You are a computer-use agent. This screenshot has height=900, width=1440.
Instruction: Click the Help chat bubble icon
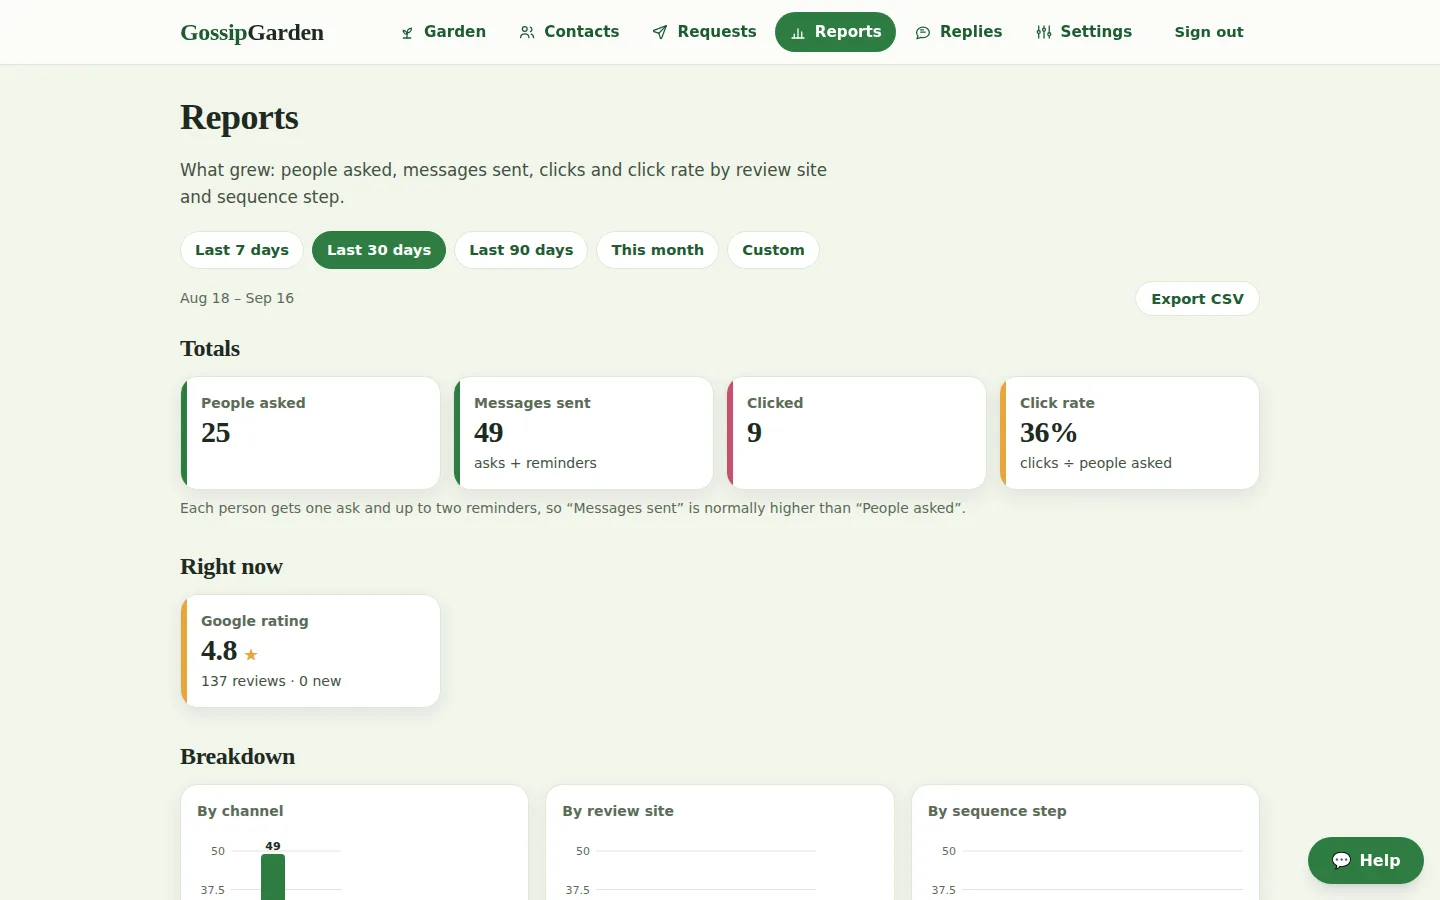pos(1342,861)
